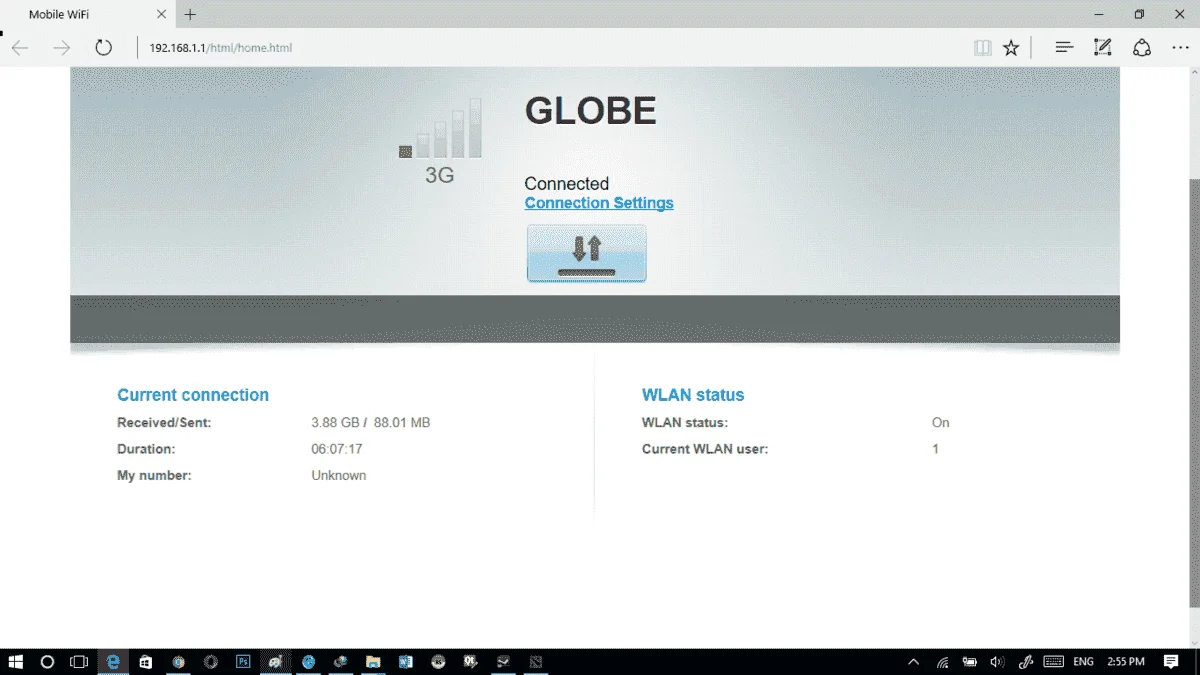Go back with the browser back arrow

coord(20,47)
